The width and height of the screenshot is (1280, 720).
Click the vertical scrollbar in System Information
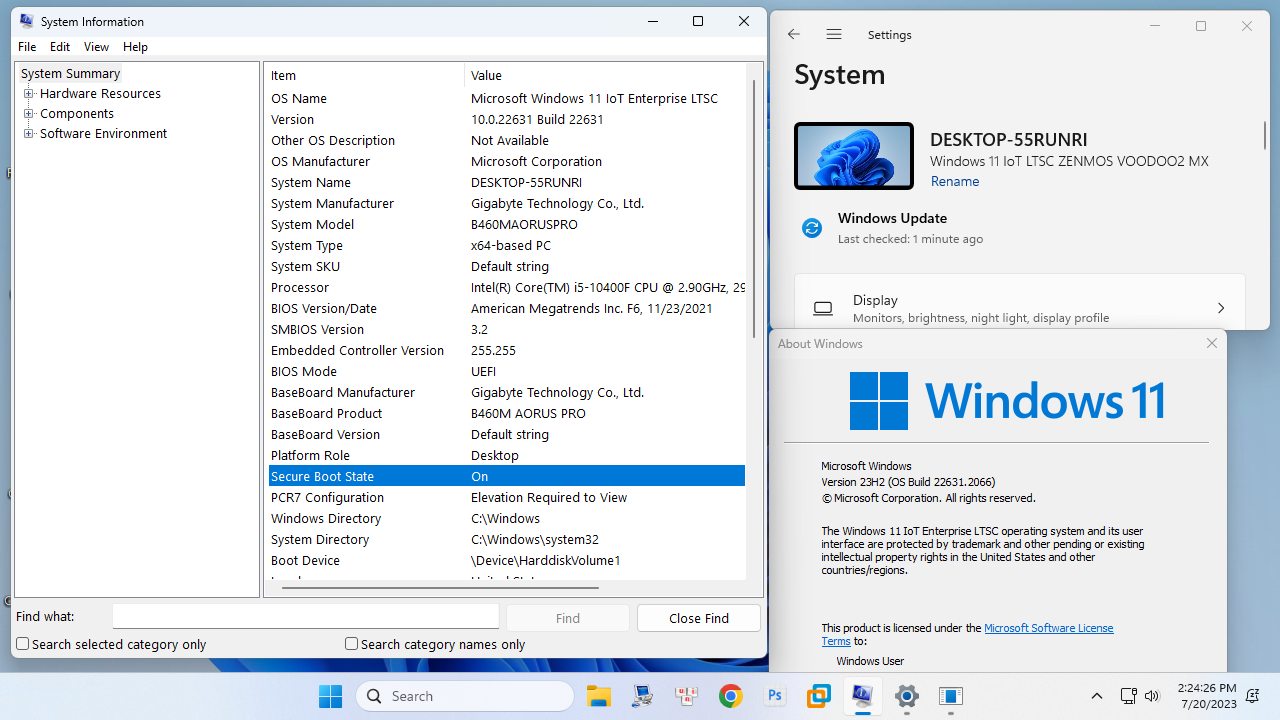(x=755, y=210)
